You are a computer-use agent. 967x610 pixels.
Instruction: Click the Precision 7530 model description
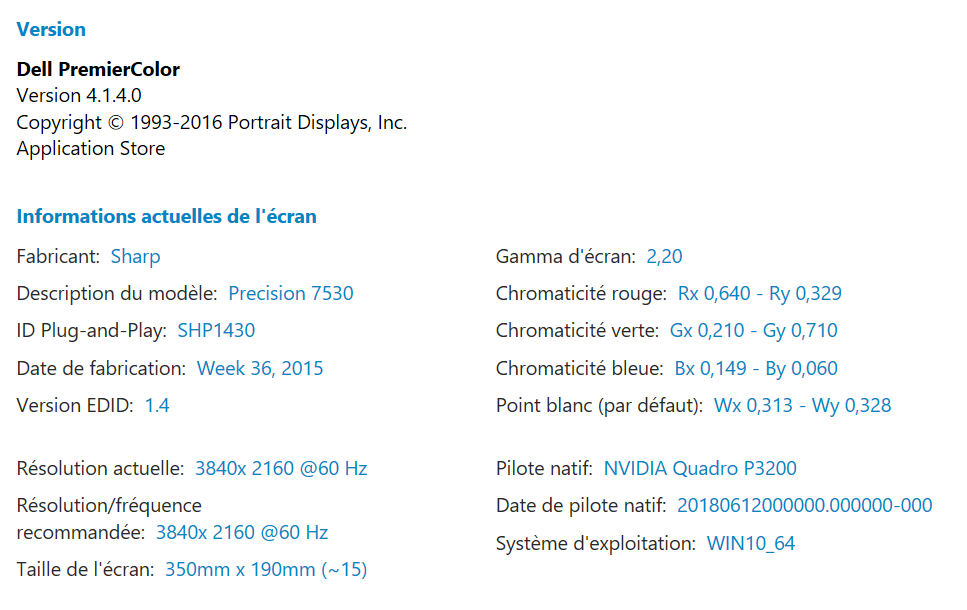click(290, 293)
